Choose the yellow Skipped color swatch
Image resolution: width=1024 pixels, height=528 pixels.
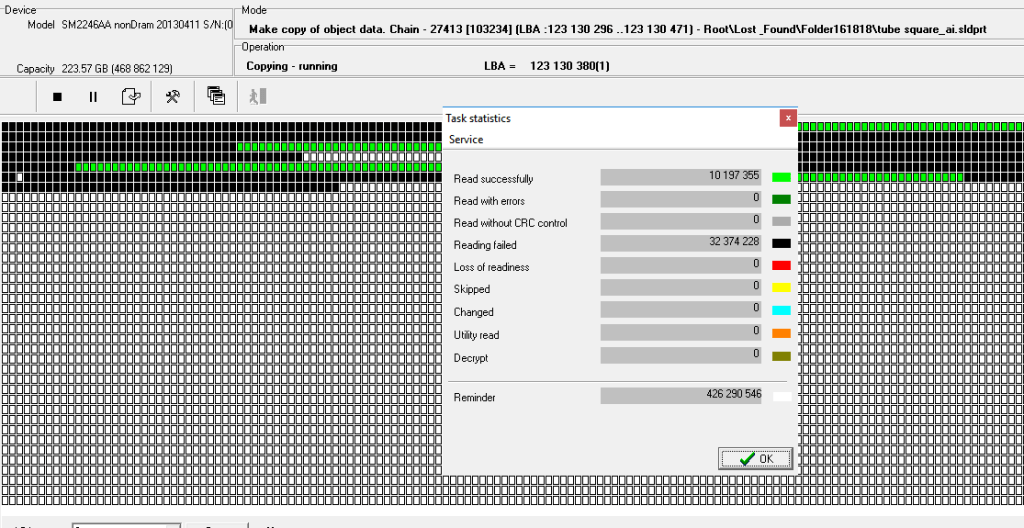click(x=781, y=288)
